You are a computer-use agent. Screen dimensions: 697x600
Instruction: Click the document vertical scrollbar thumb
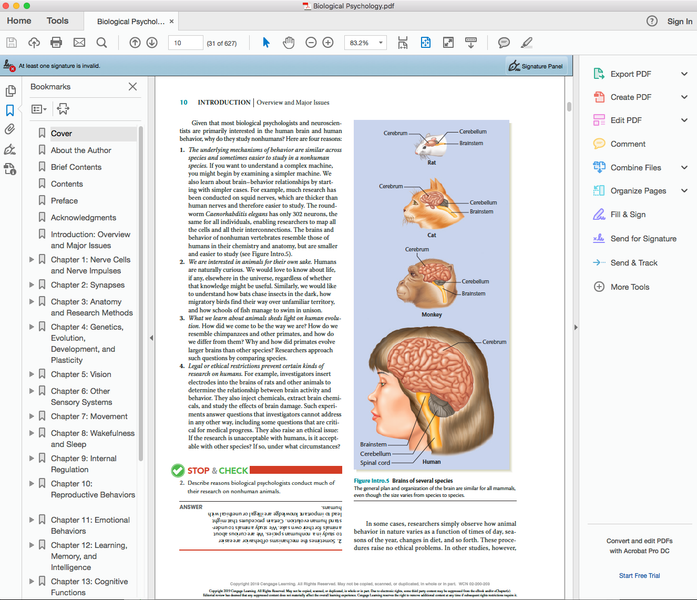569,107
